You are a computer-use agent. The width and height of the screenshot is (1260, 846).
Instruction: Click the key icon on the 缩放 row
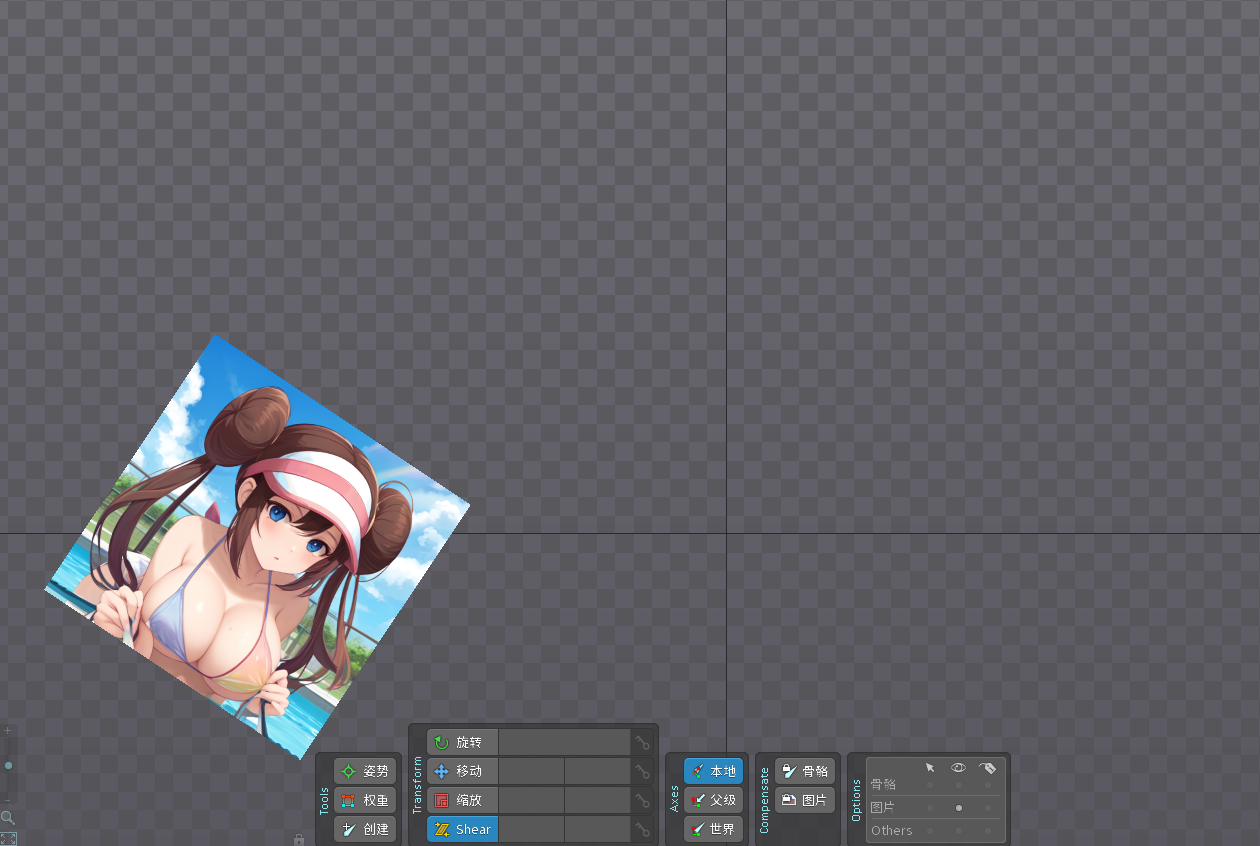coord(643,800)
